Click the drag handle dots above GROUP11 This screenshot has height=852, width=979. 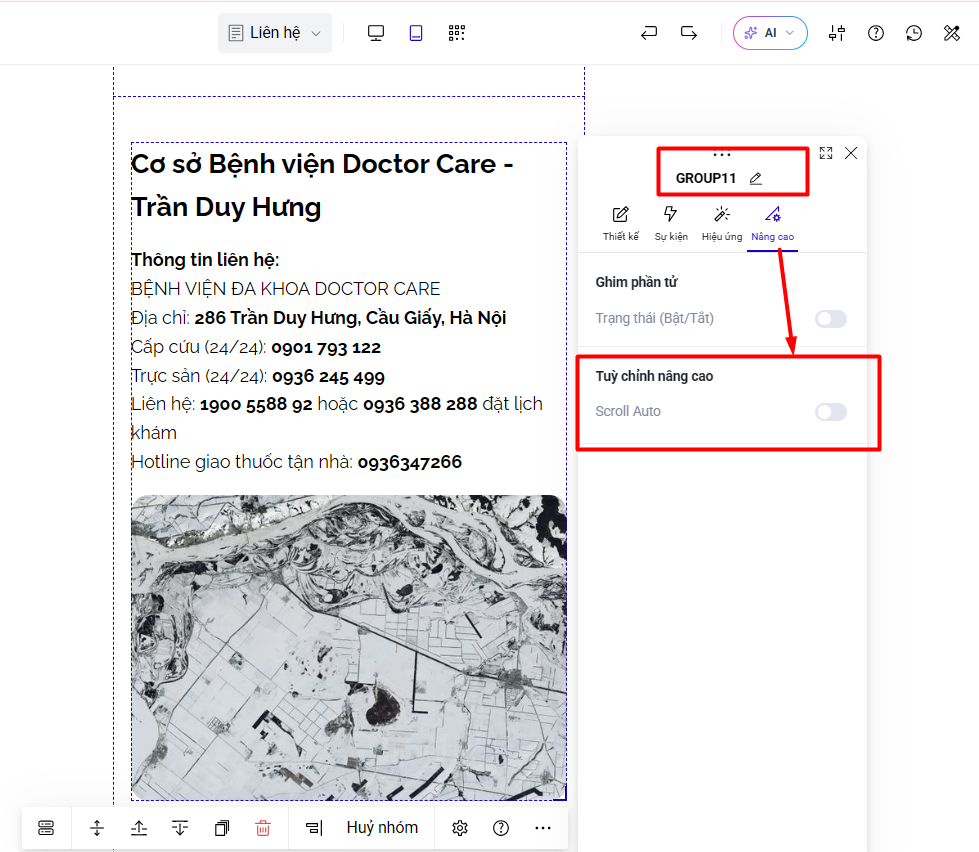click(722, 155)
